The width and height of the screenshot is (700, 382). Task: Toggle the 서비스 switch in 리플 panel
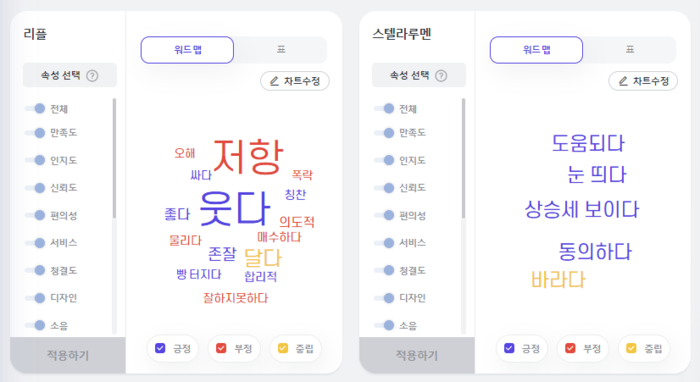[35, 243]
